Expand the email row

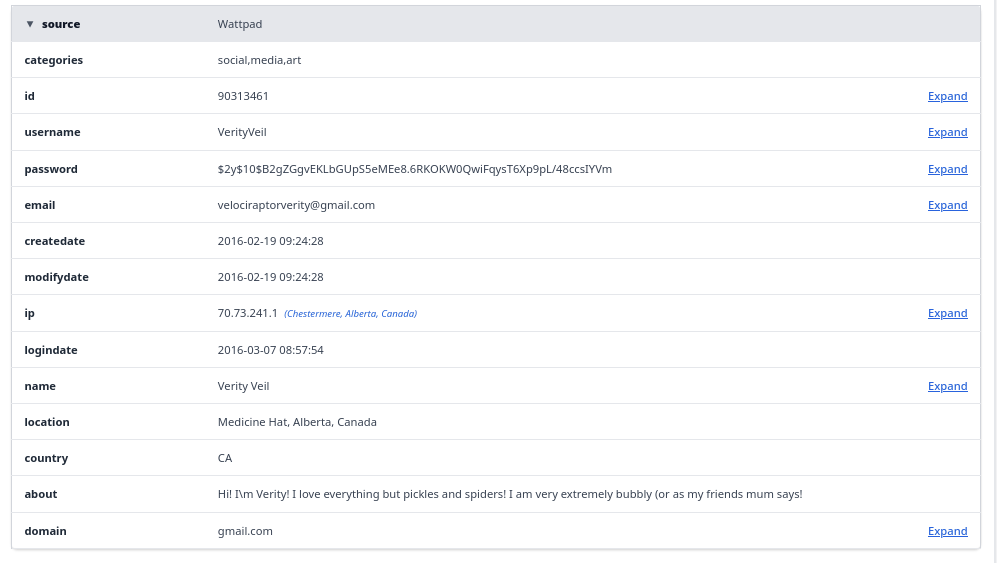pyautogui.click(x=947, y=206)
